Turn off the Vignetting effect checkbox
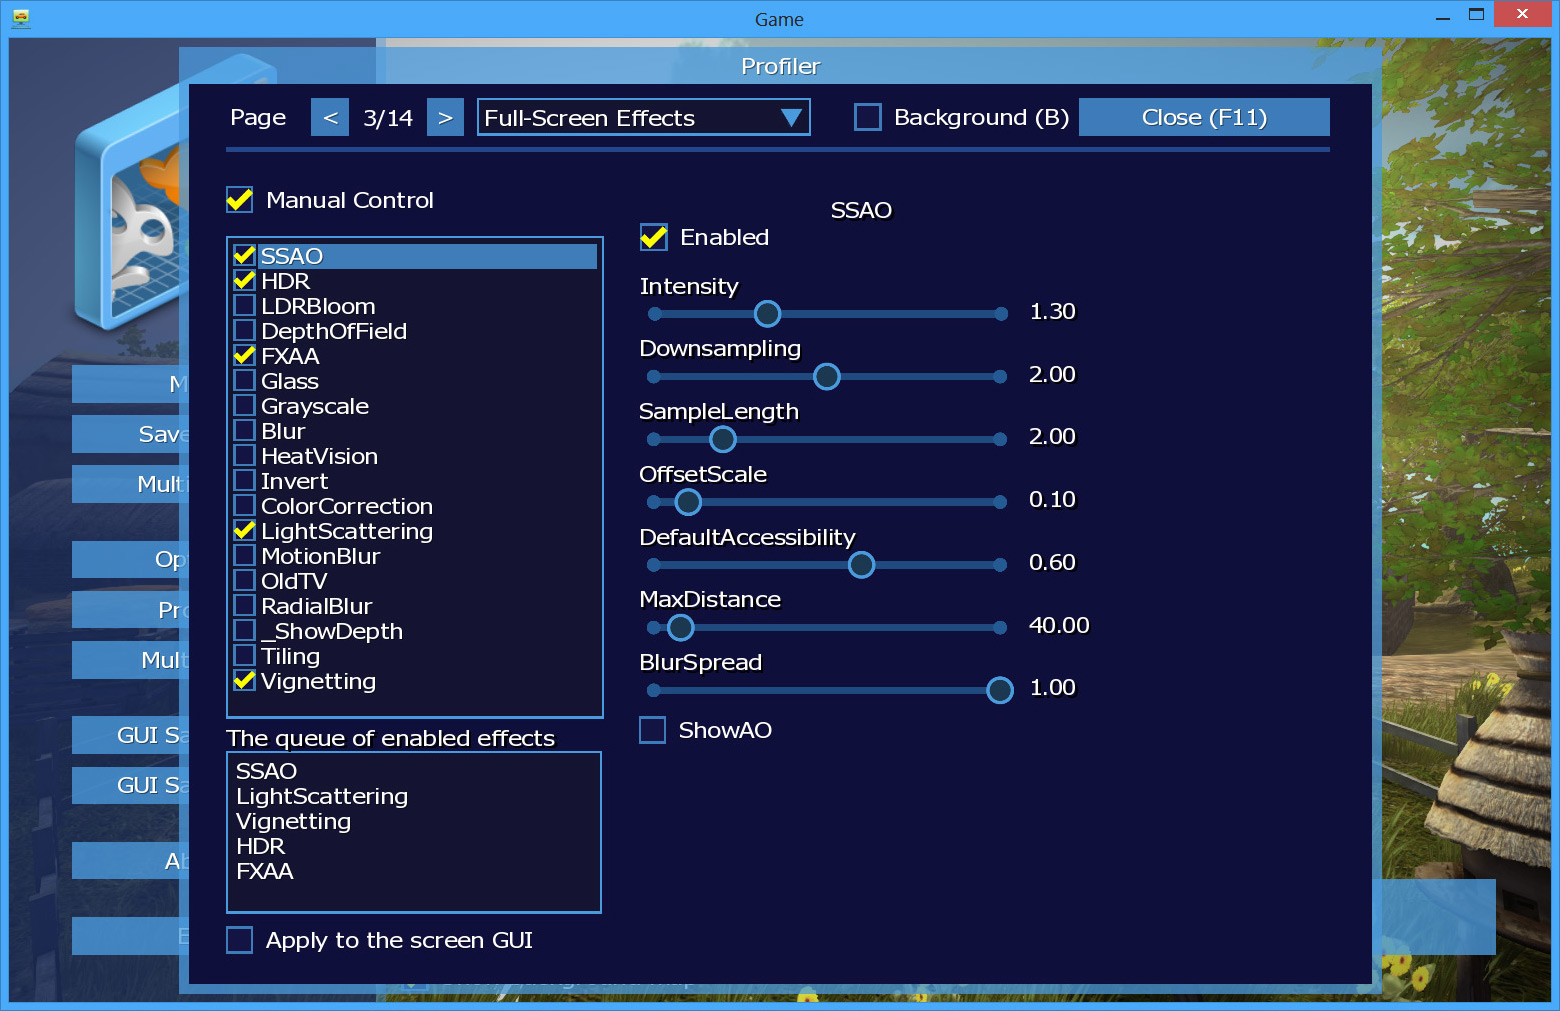The image size is (1560, 1011). [244, 681]
